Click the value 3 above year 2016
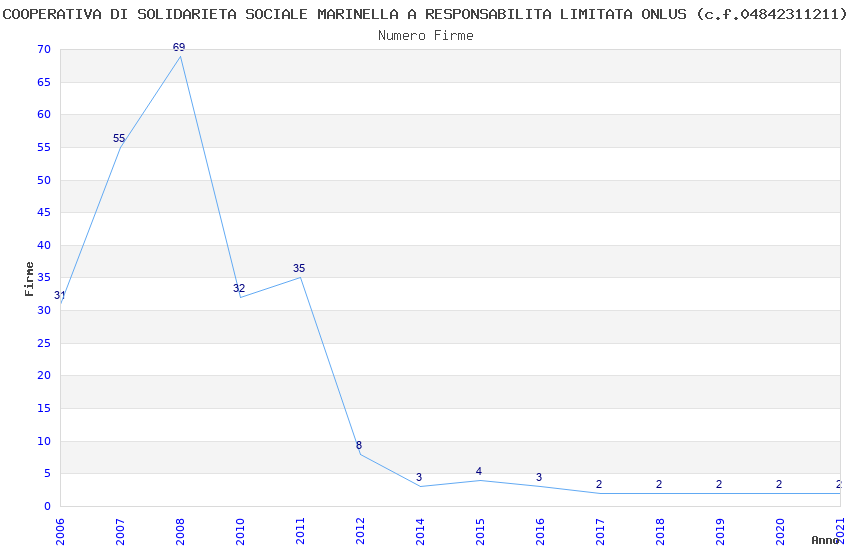850x550 pixels. (x=539, y=477)
